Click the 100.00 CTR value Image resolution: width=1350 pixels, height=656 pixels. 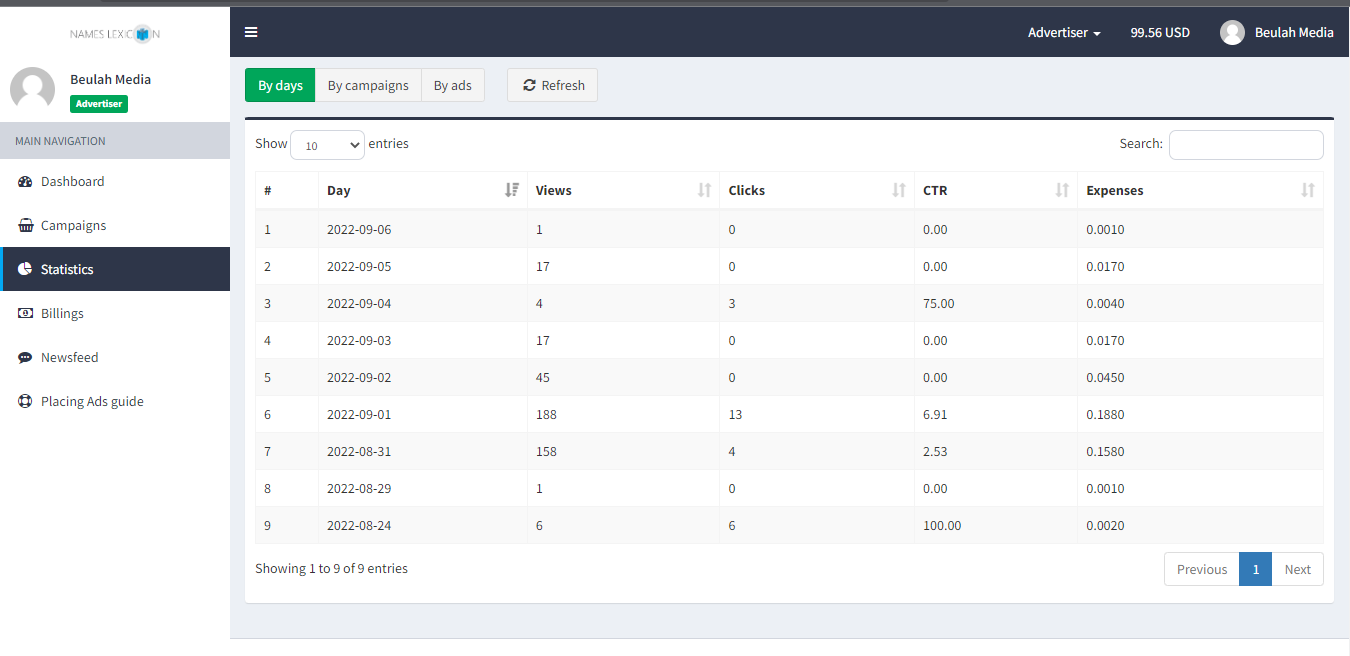942,525
